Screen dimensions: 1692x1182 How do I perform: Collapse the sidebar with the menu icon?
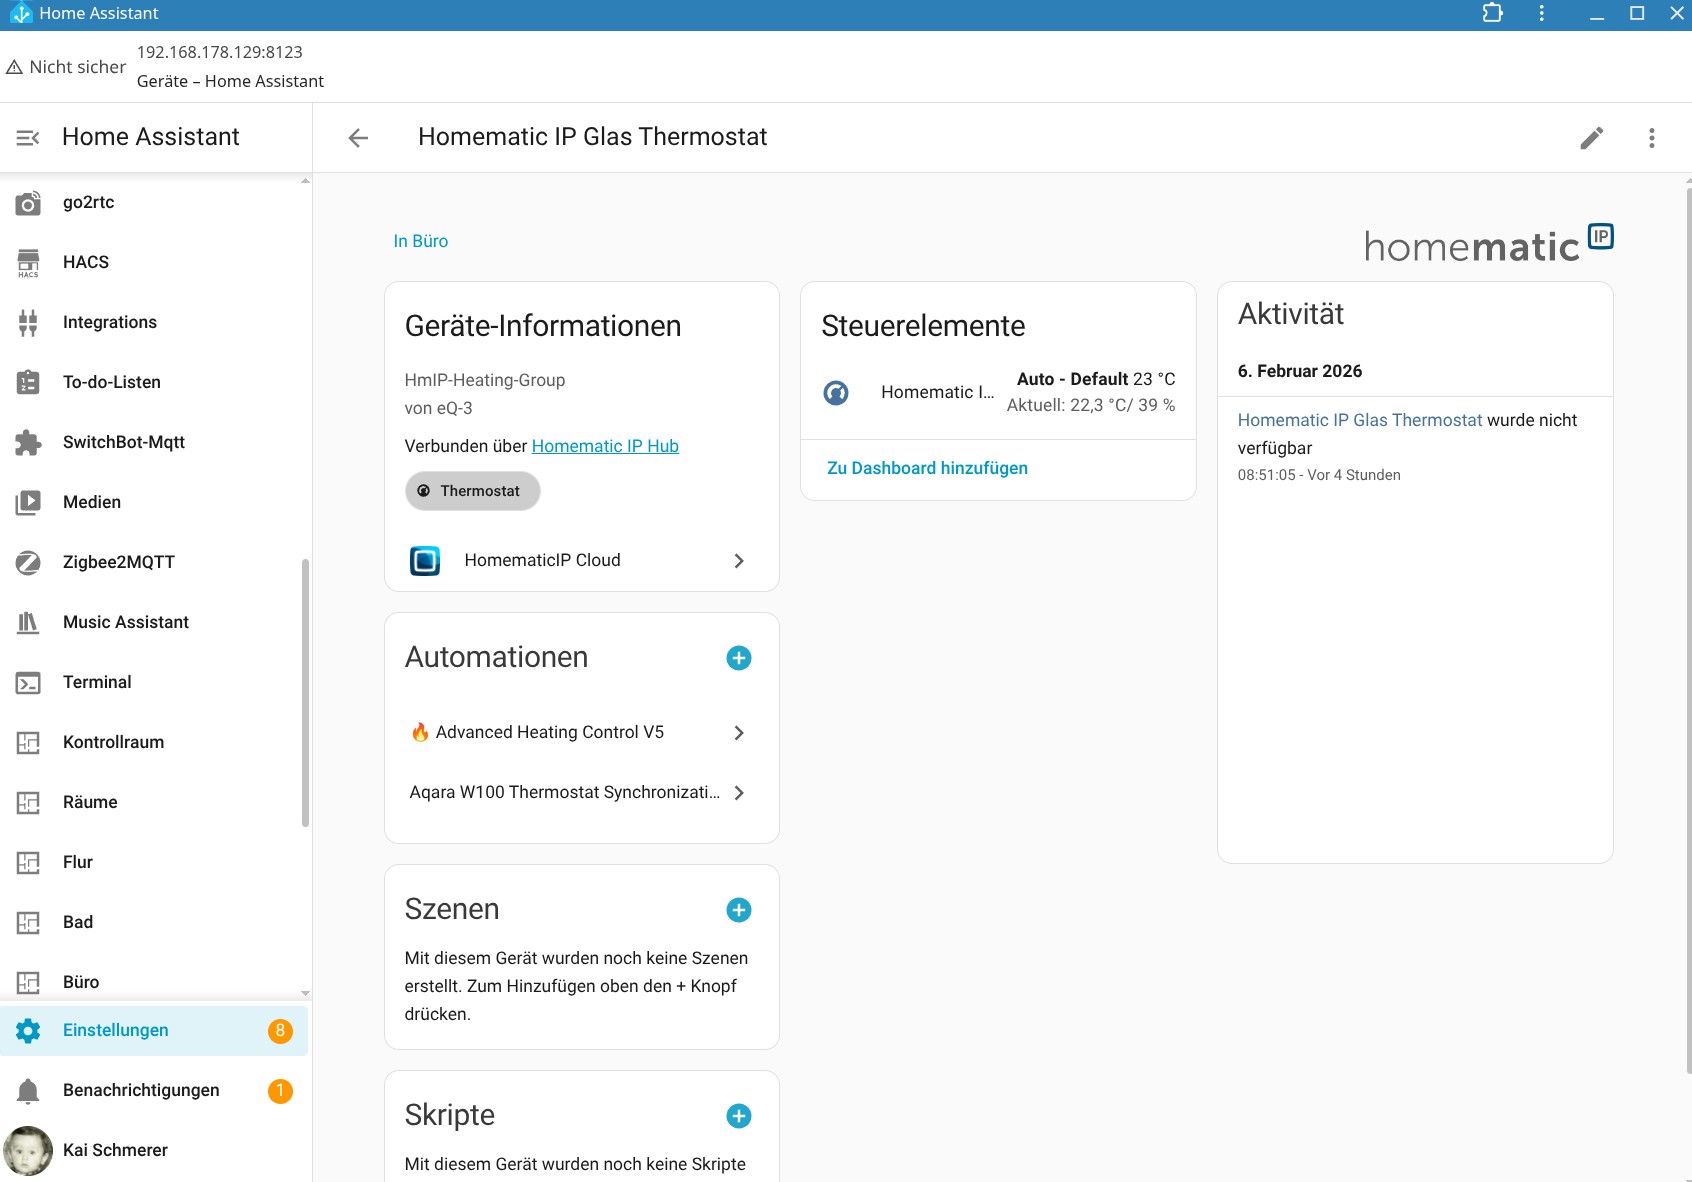click(28, 137)
